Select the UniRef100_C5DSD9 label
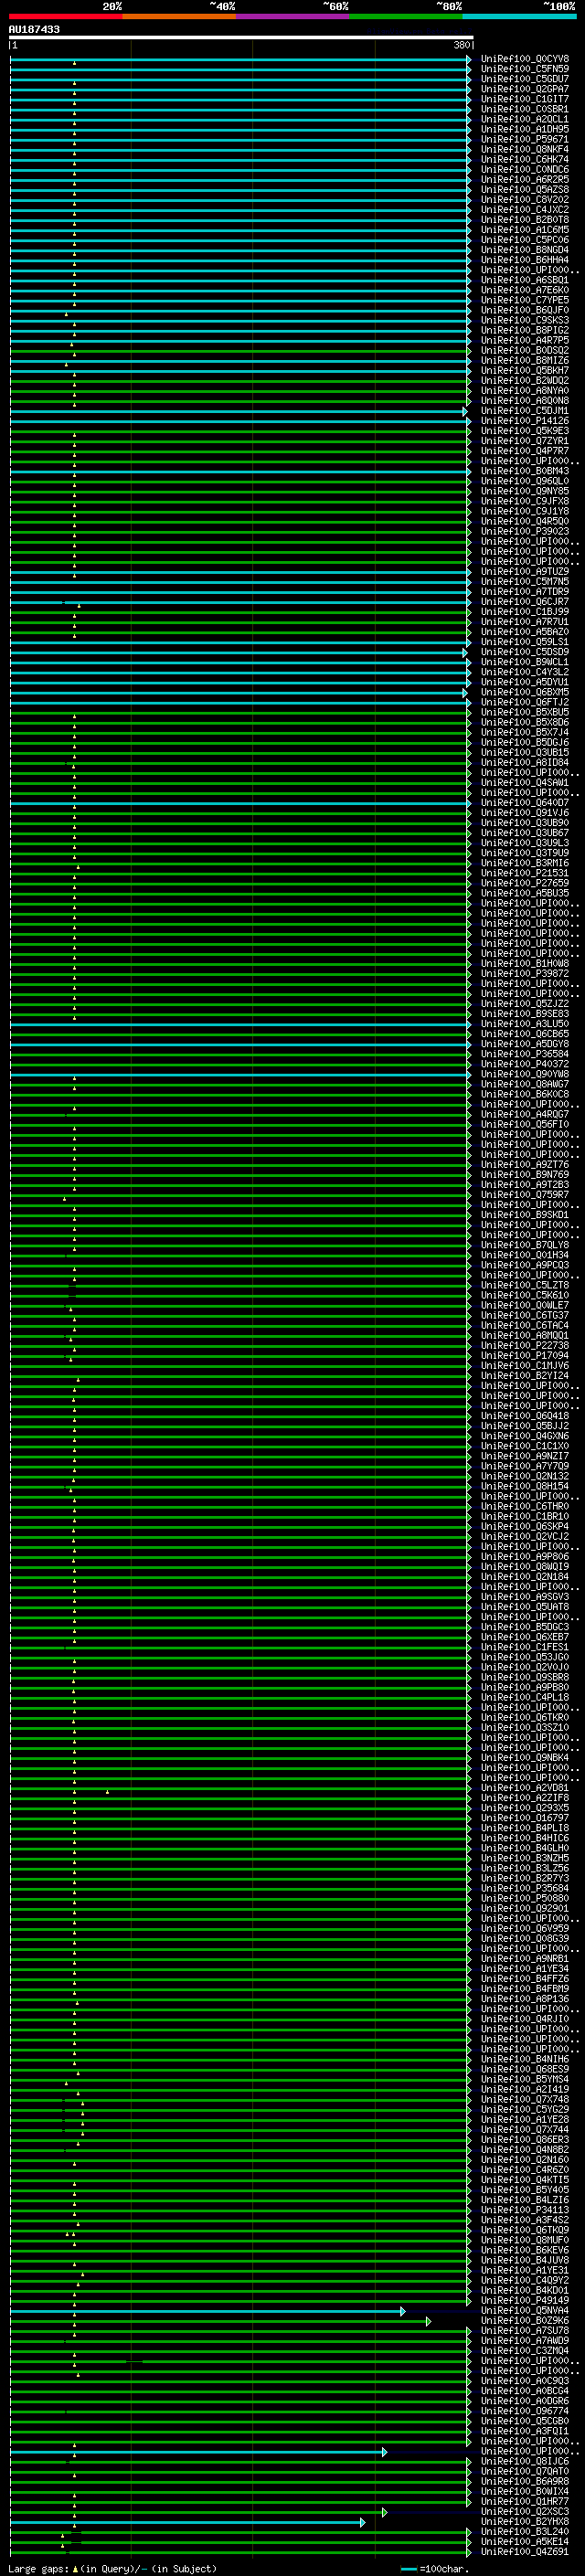The image size is (585, 2576). click(x=525, y=652)
